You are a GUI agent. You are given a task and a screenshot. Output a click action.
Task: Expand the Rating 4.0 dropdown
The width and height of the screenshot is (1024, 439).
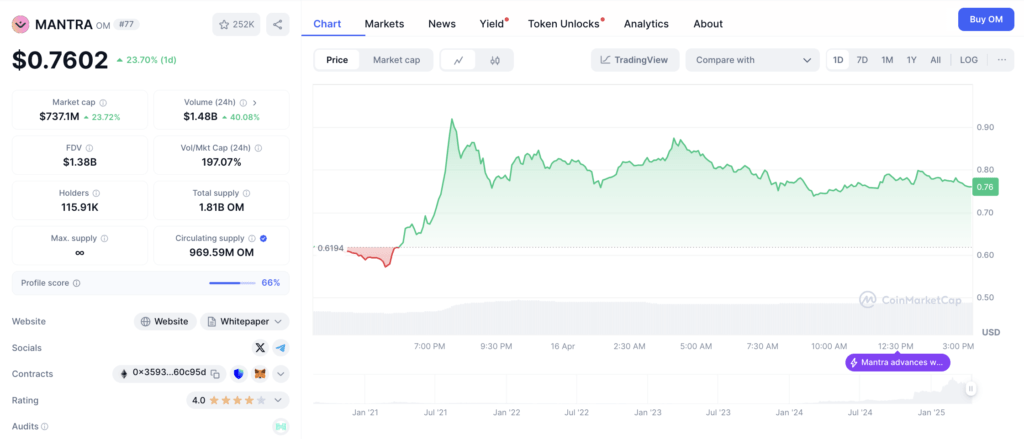click(x=238, y=400)
